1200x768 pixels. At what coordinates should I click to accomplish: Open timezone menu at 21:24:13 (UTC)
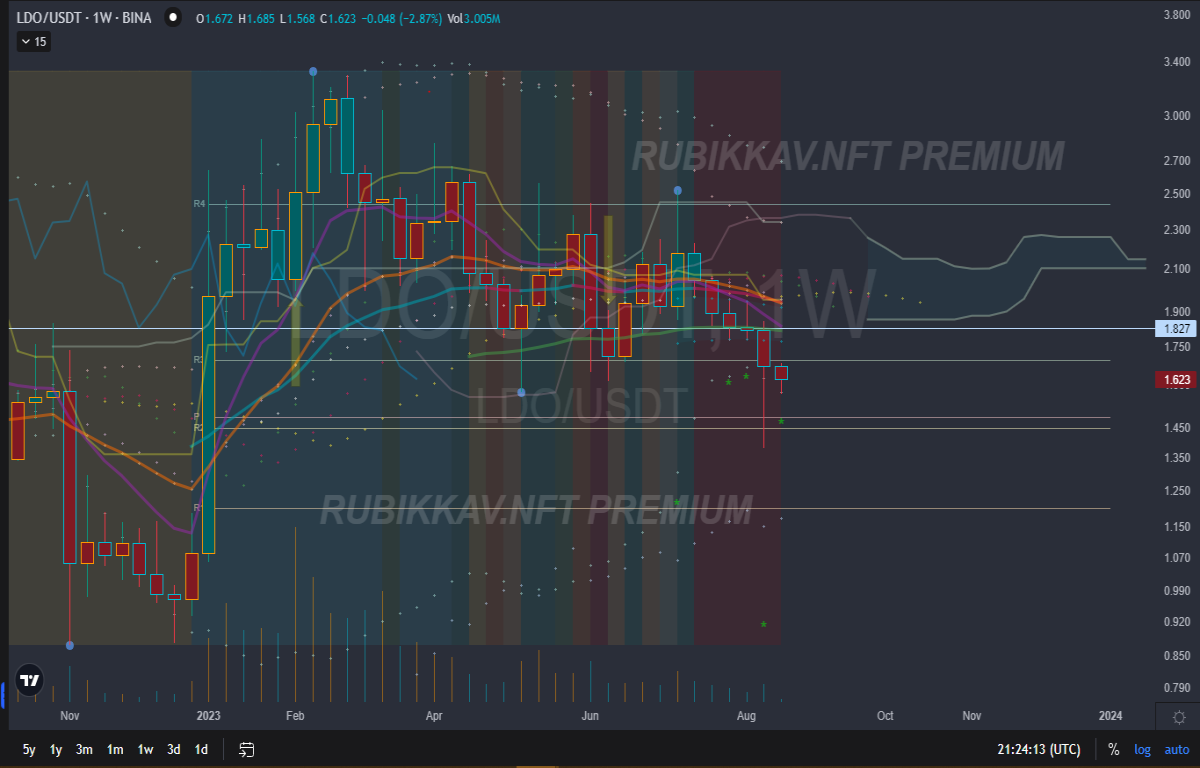[1038, 749]
